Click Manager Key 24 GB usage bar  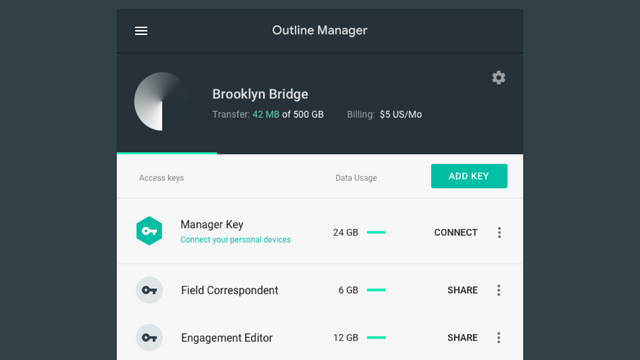pyautogui.click(x=376, y=232)
